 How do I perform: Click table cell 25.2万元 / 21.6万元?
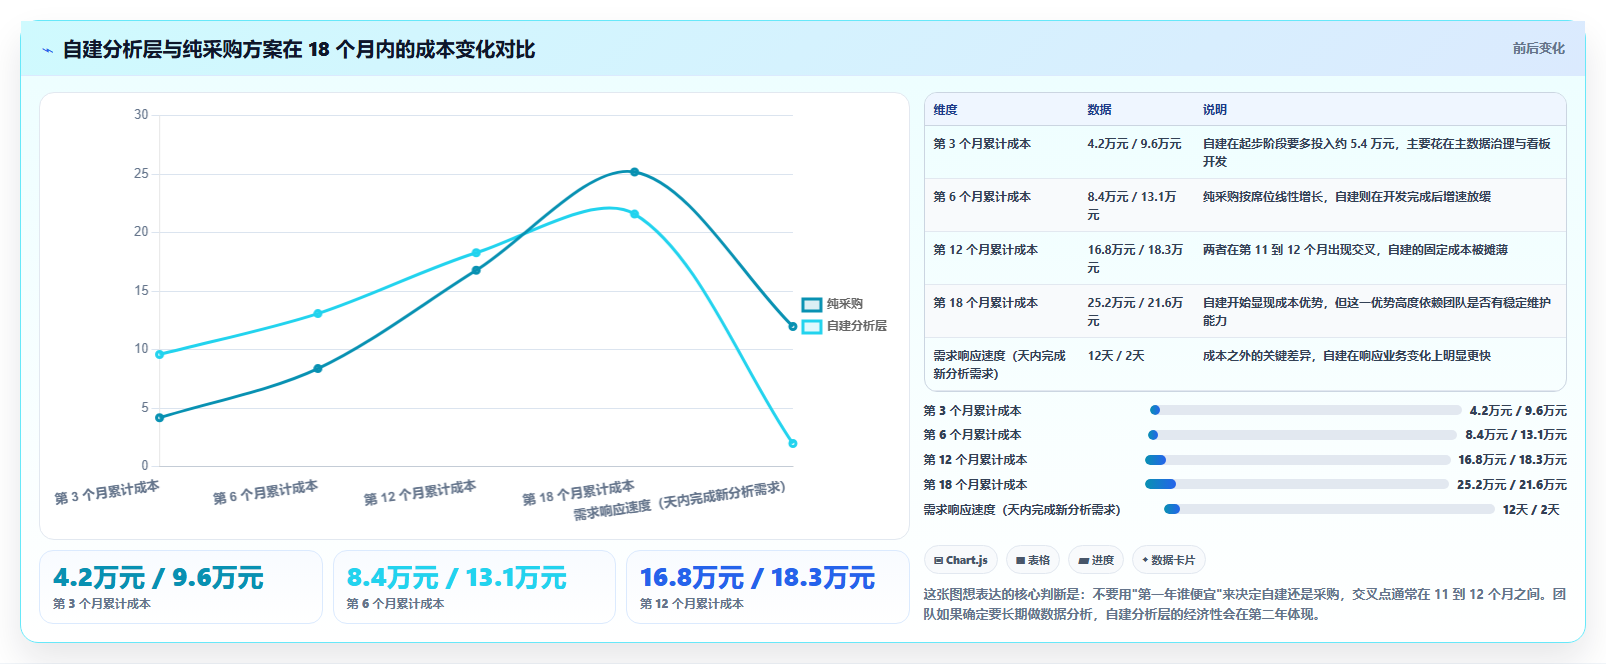[x=1134, y=311]
